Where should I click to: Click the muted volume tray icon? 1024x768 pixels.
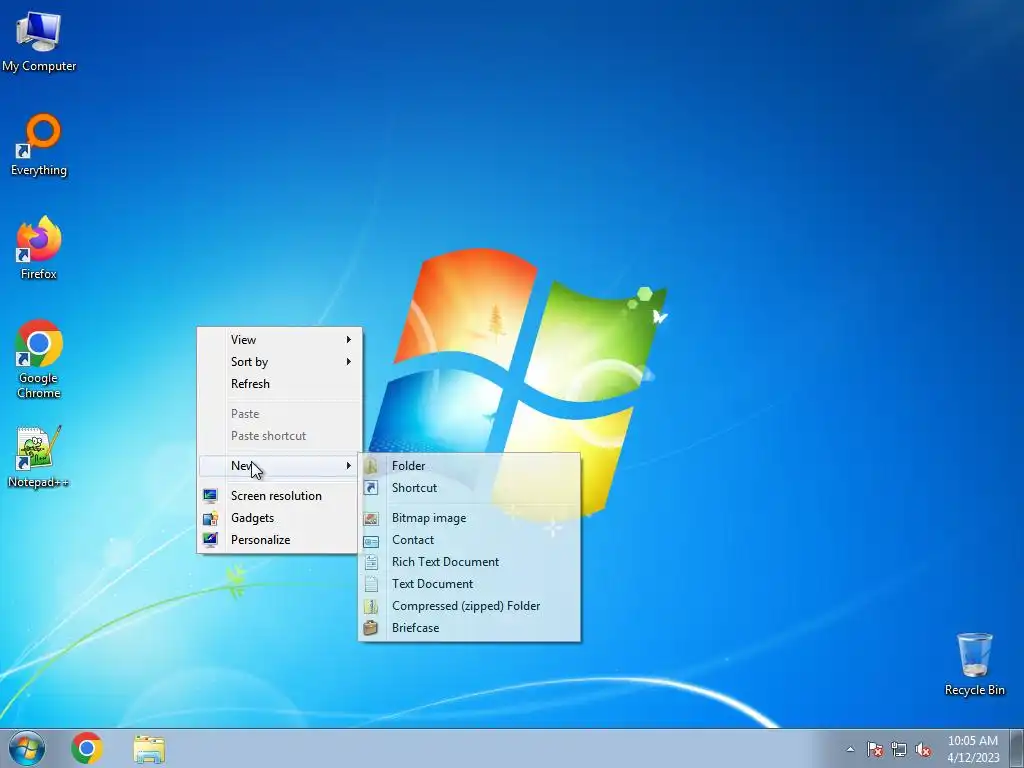(923, 749)
